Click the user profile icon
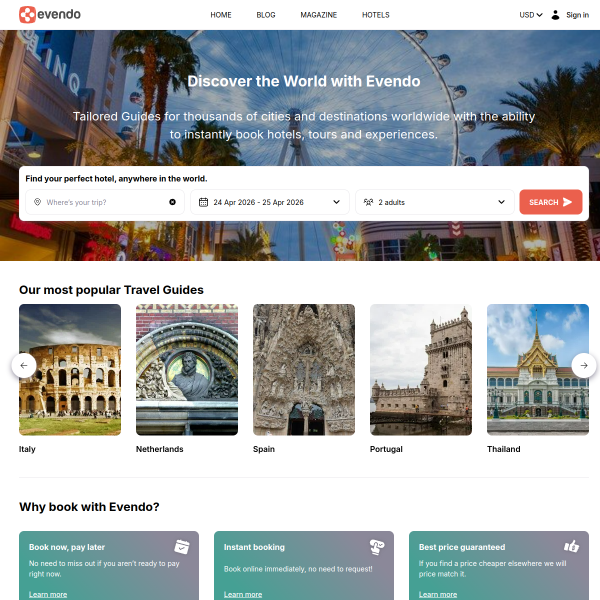The width and height of the screenshot is (600, 600). pyautogui.click(x=555, y=15)
